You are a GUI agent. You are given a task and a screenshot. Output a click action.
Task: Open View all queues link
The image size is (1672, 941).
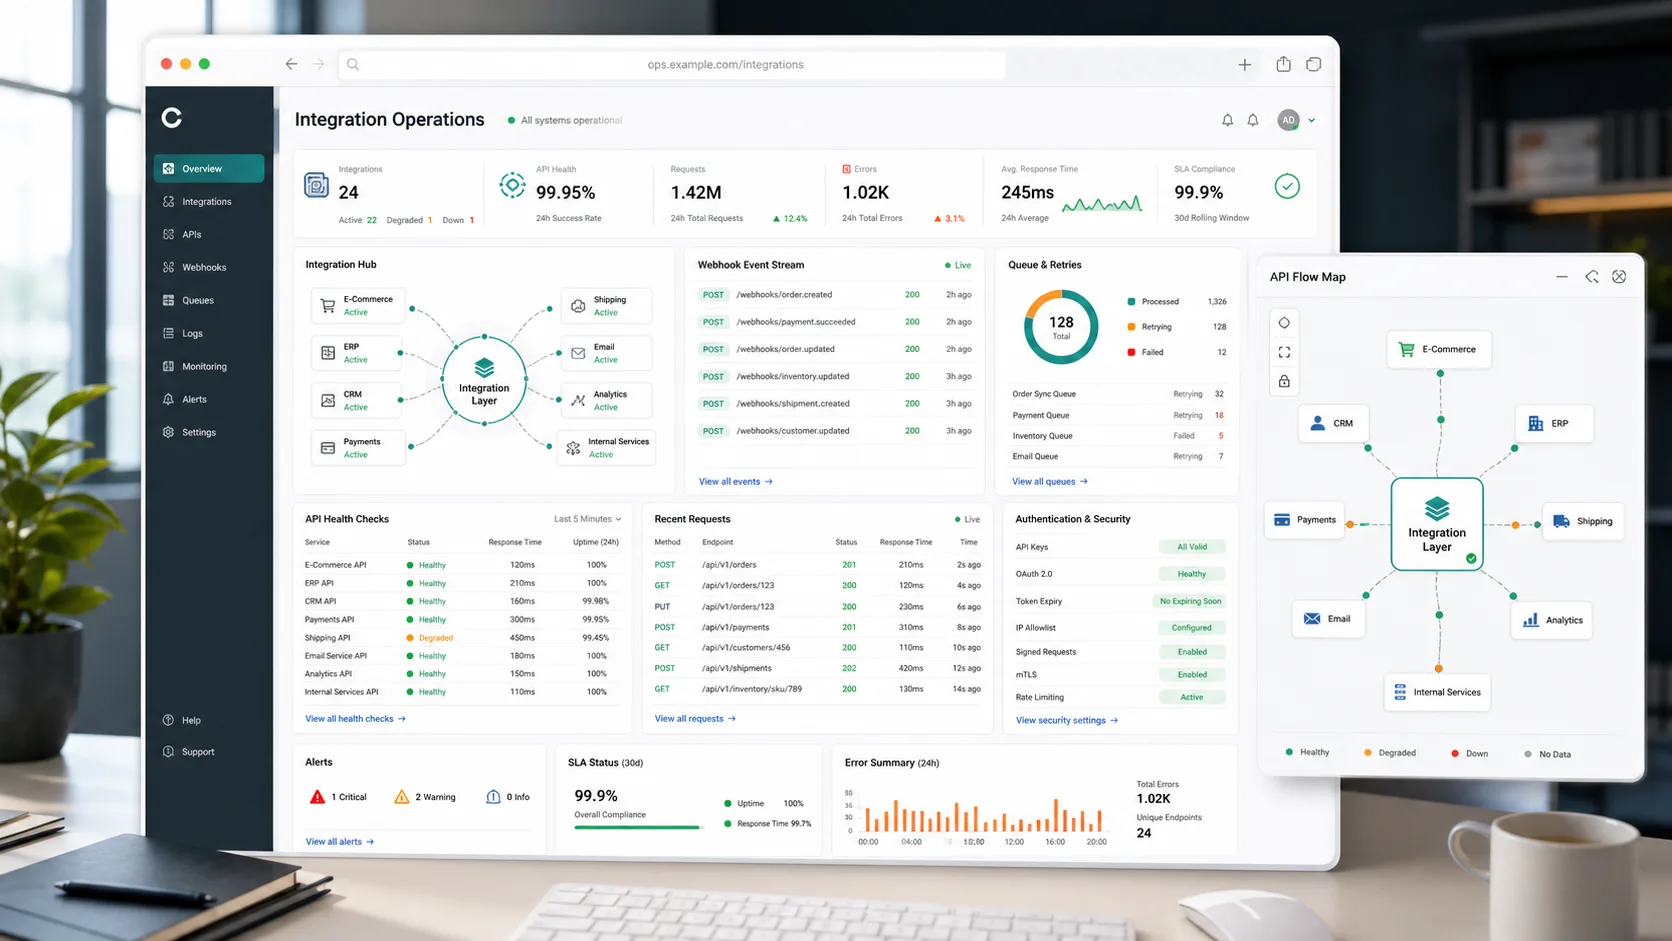(x=1050, y=481)
